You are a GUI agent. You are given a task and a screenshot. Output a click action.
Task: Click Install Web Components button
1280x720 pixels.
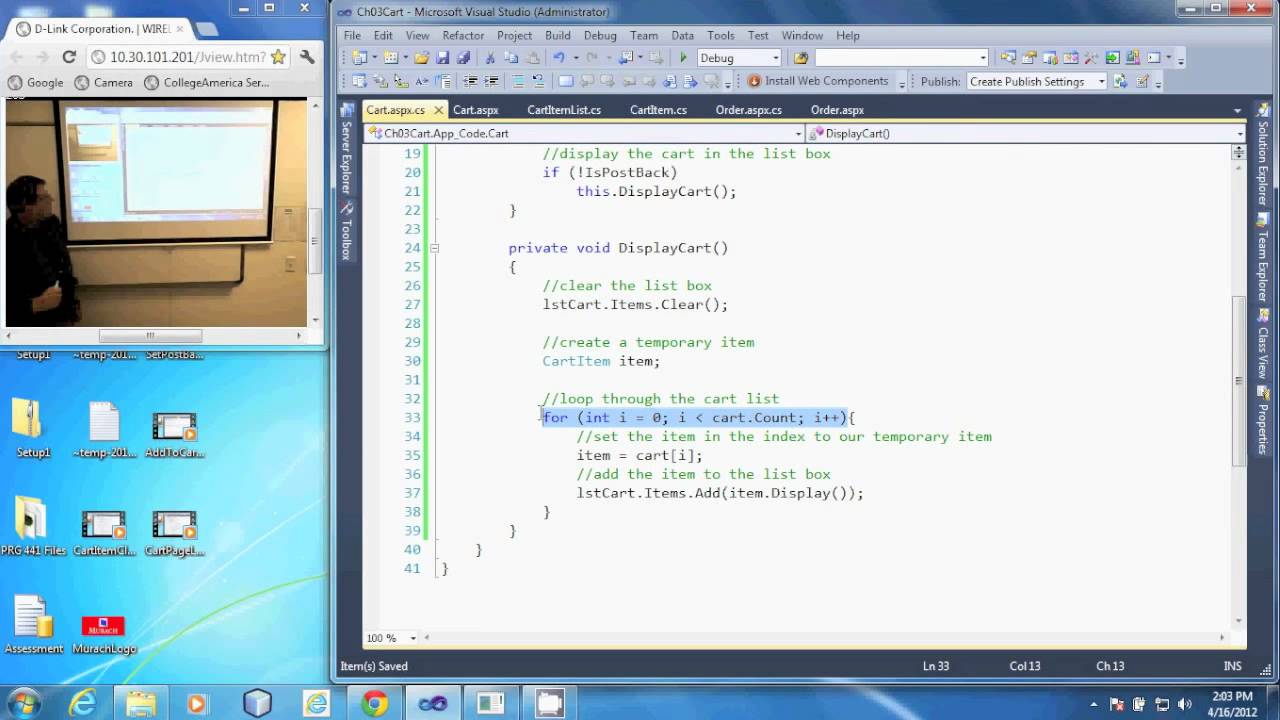(x=818, y=81)
